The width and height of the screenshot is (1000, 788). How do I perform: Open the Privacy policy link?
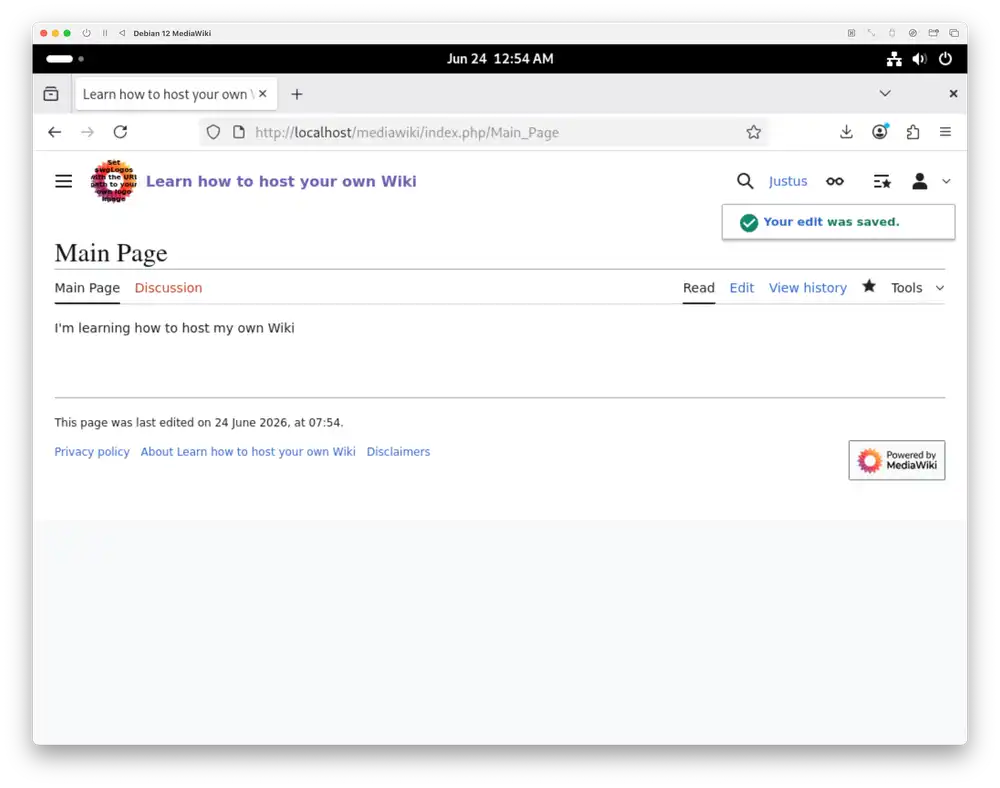[92, 451]
